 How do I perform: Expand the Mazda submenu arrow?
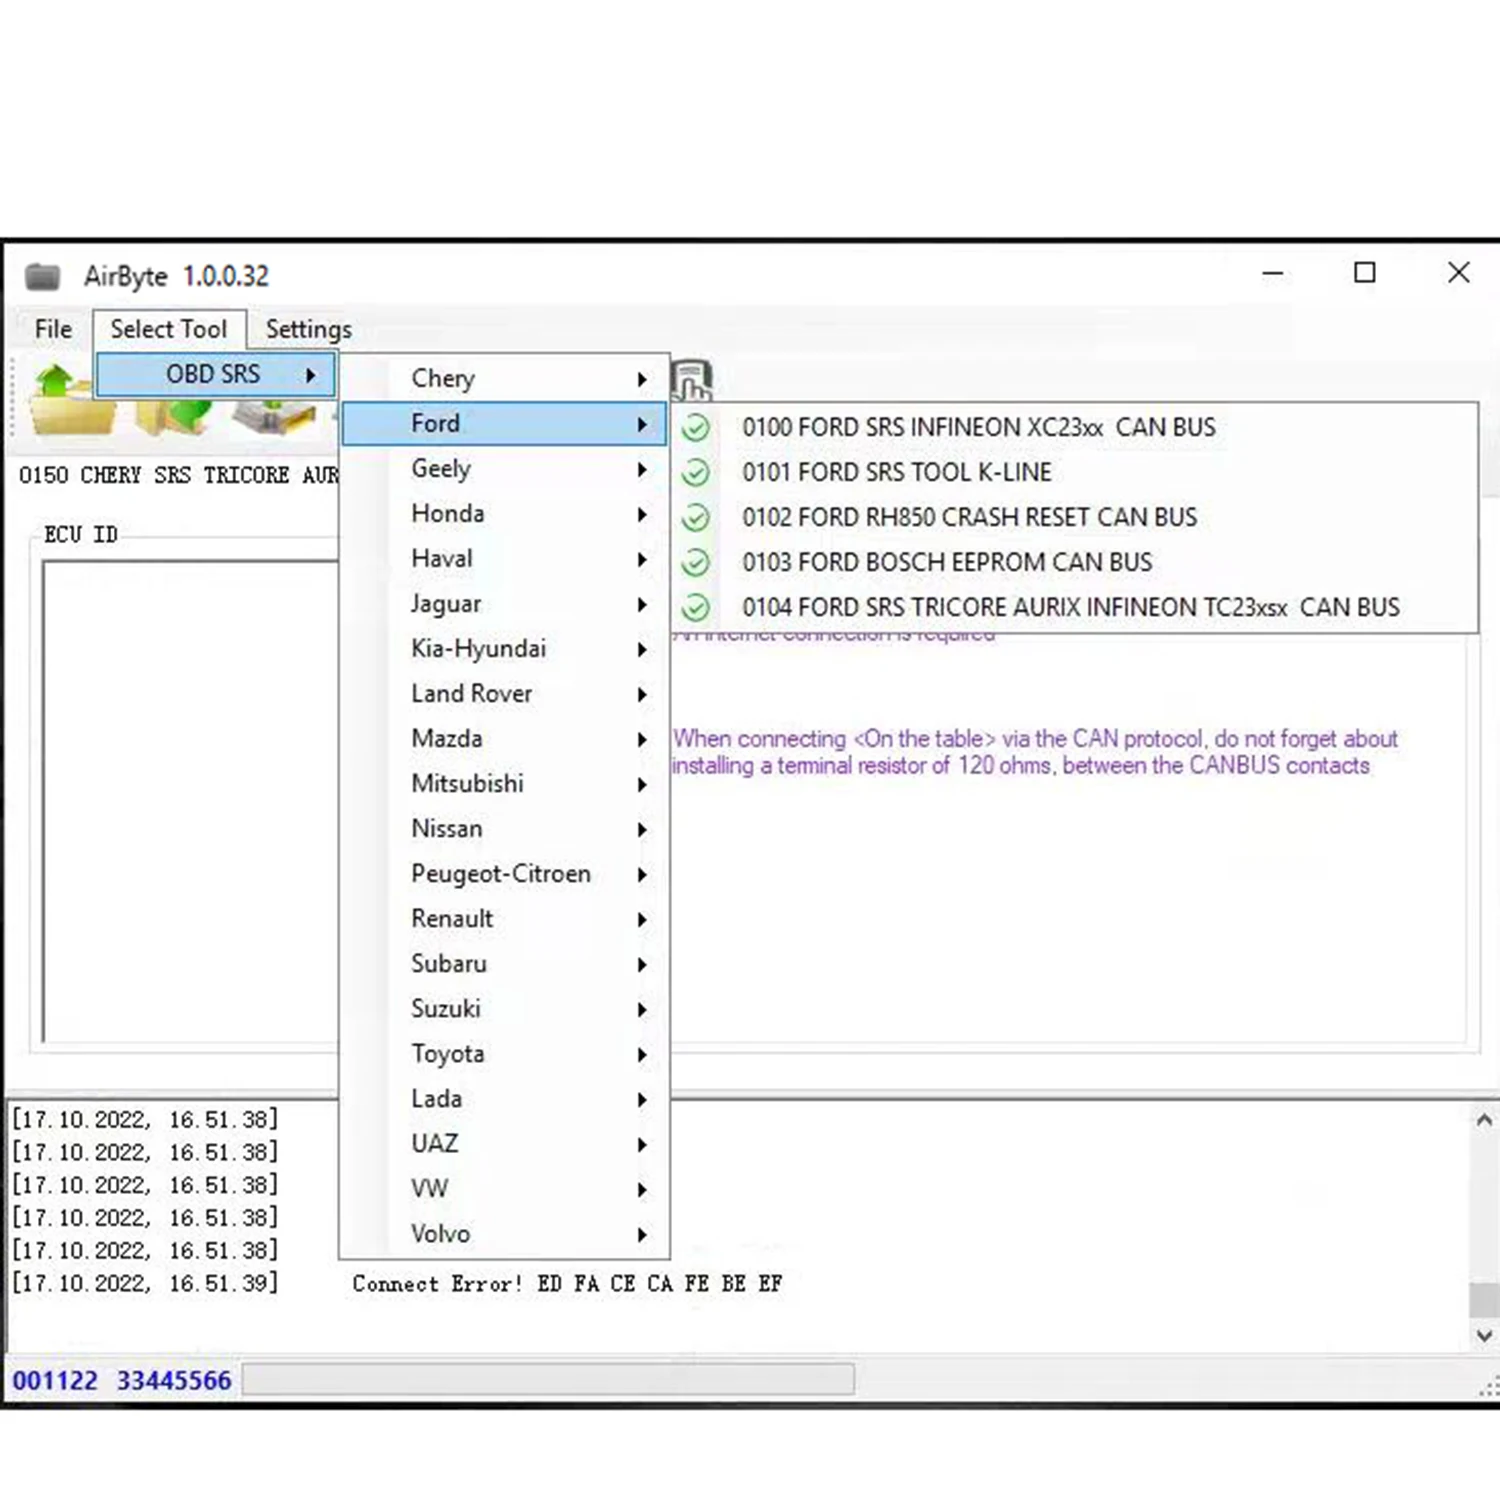pyautogui.click(x=642, y=739)
